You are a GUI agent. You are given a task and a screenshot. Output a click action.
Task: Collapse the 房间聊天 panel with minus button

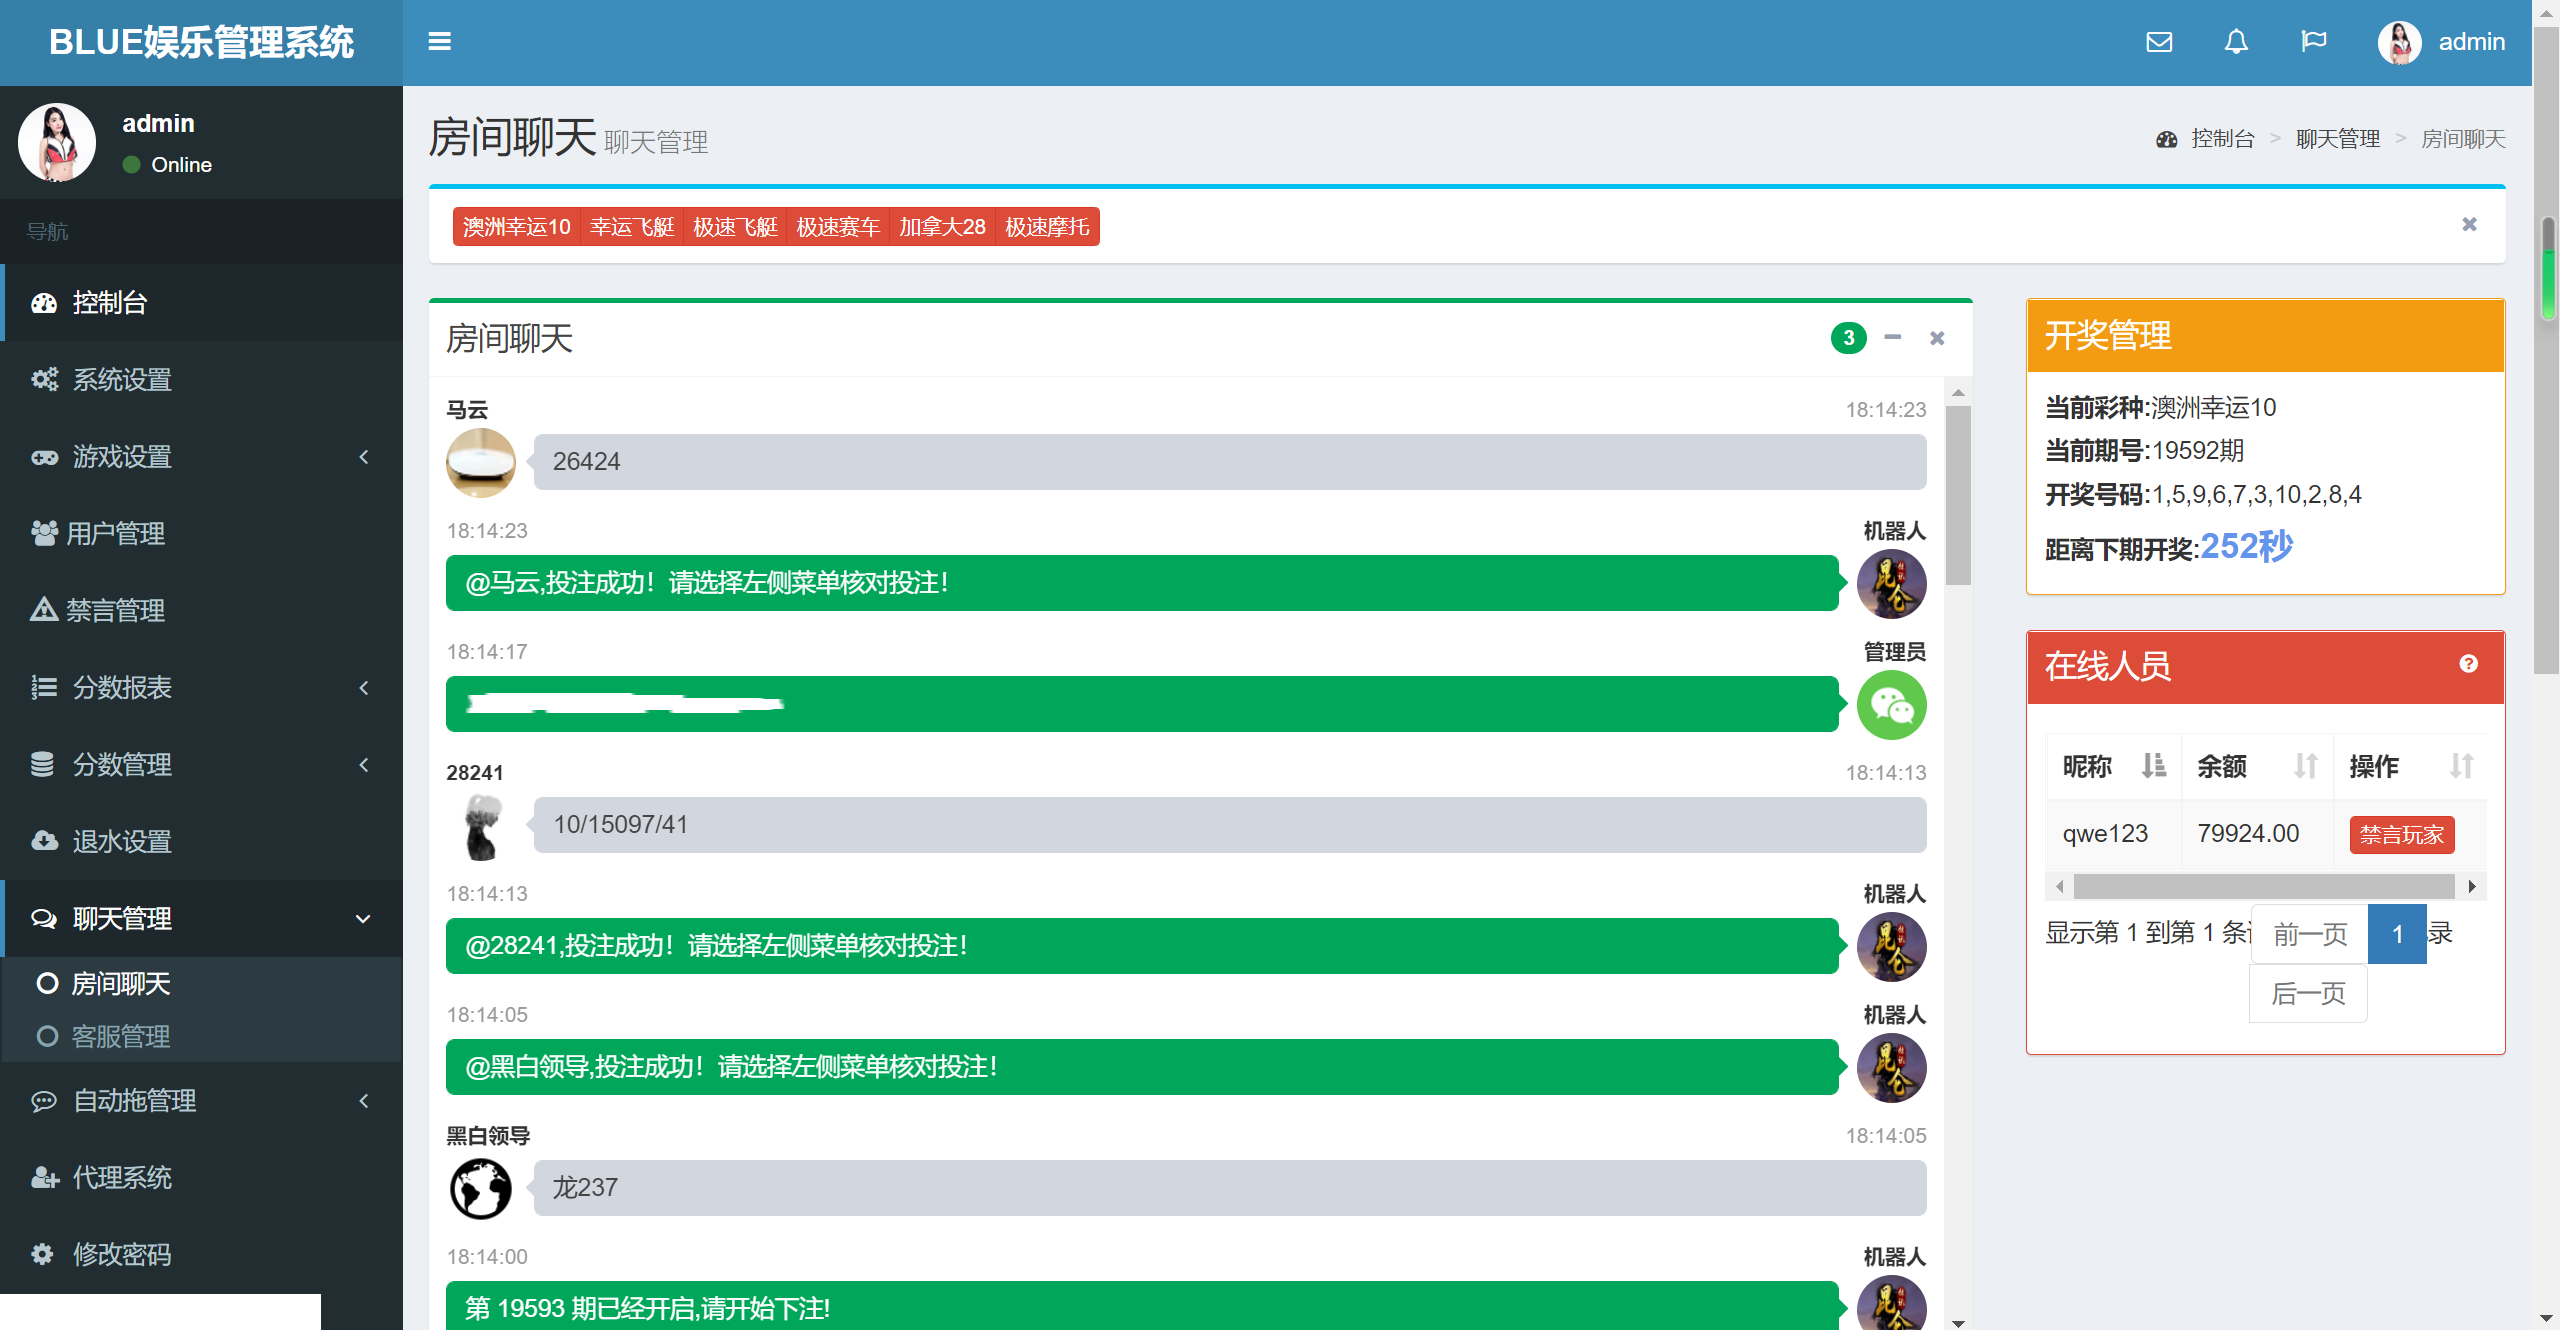pos(1892,338)
